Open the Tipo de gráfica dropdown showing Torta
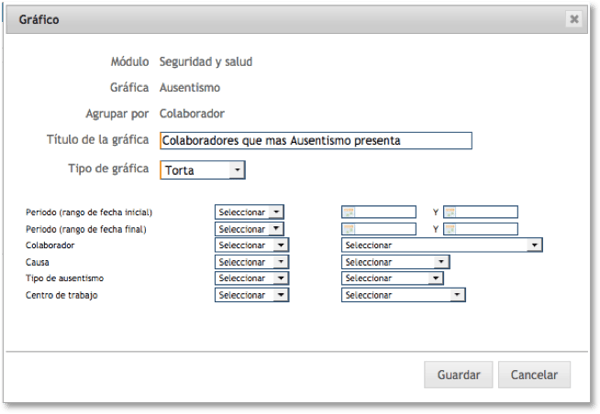 [202, 170]
